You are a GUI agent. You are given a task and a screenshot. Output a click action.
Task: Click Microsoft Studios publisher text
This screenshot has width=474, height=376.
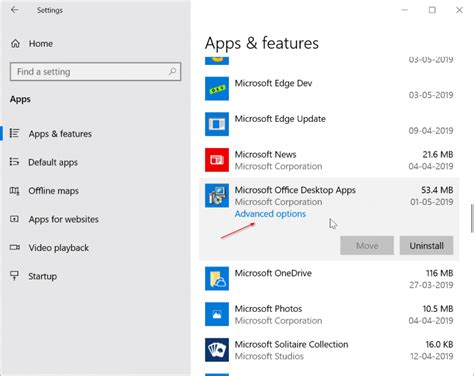pos(269,356)
